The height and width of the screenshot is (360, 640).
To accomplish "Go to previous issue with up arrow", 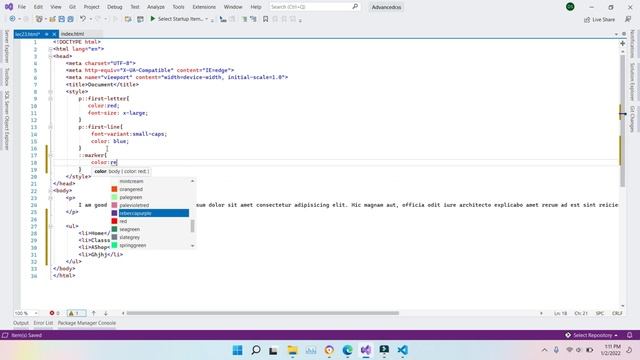I will (x=93, y=313).
